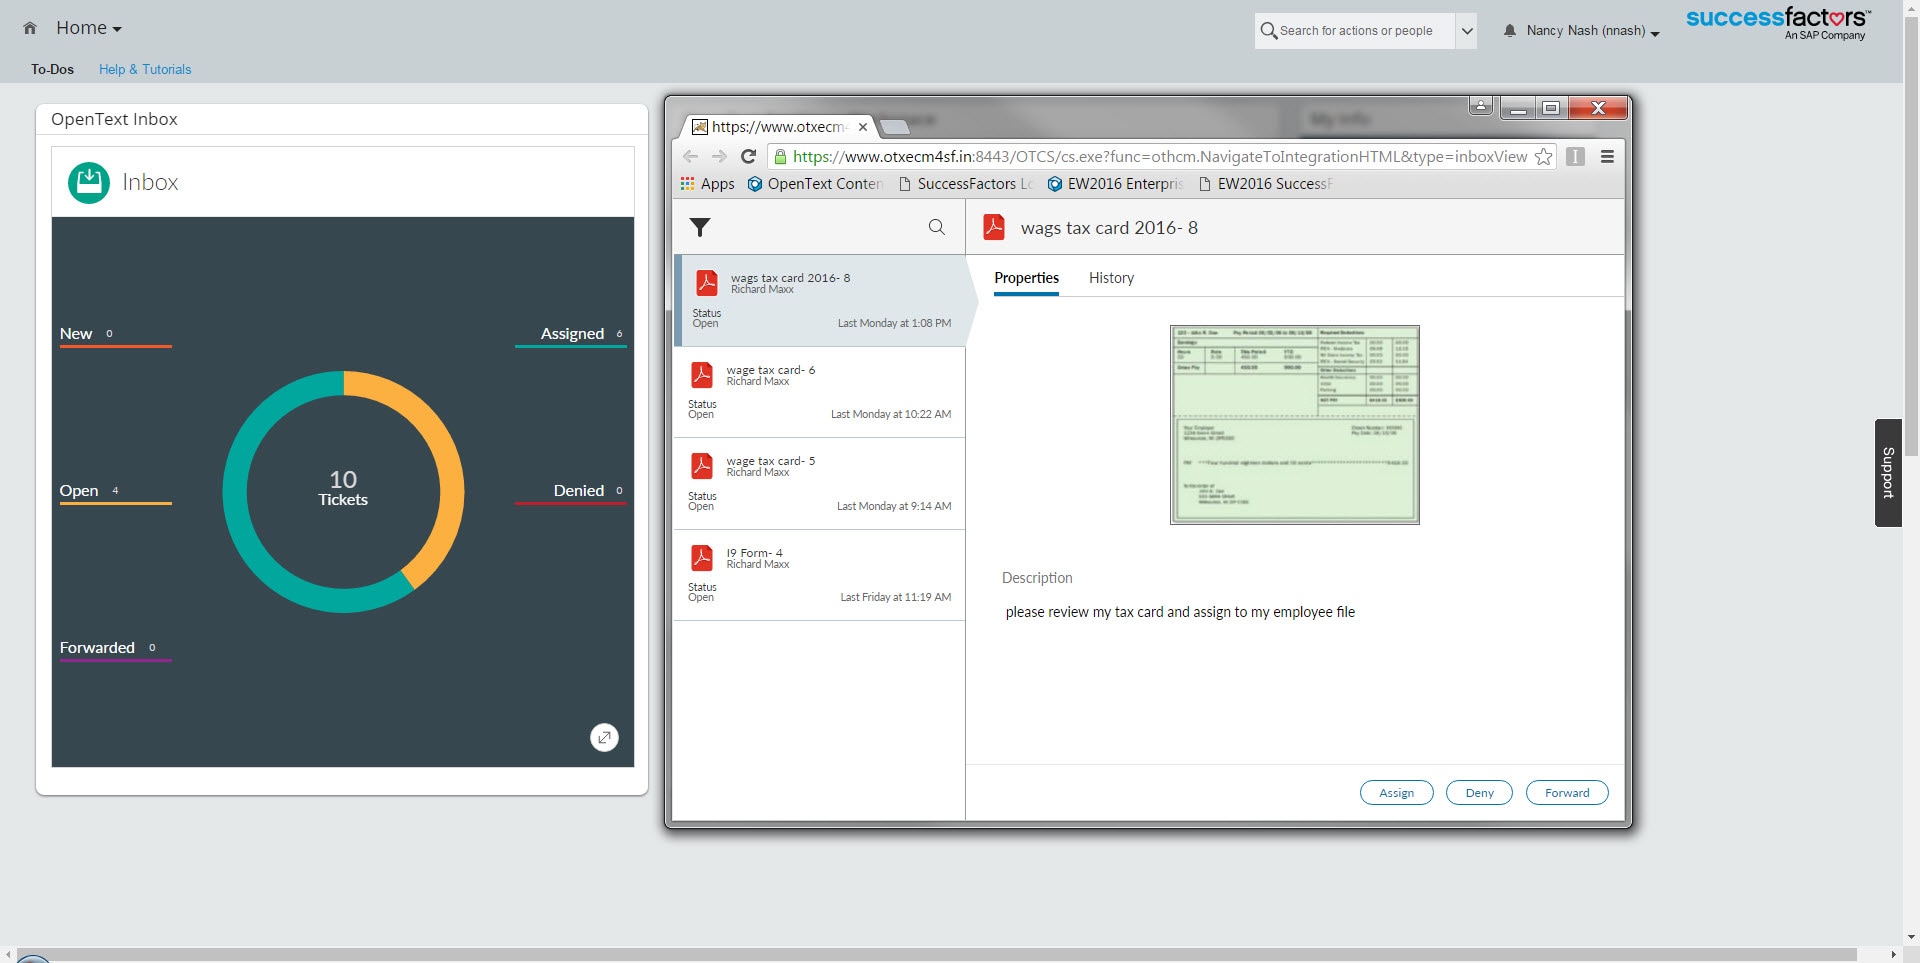Click the PDF icon of wage tax card- 6
The height and width of the screenshot is (963, 1920).
point(702,375)
